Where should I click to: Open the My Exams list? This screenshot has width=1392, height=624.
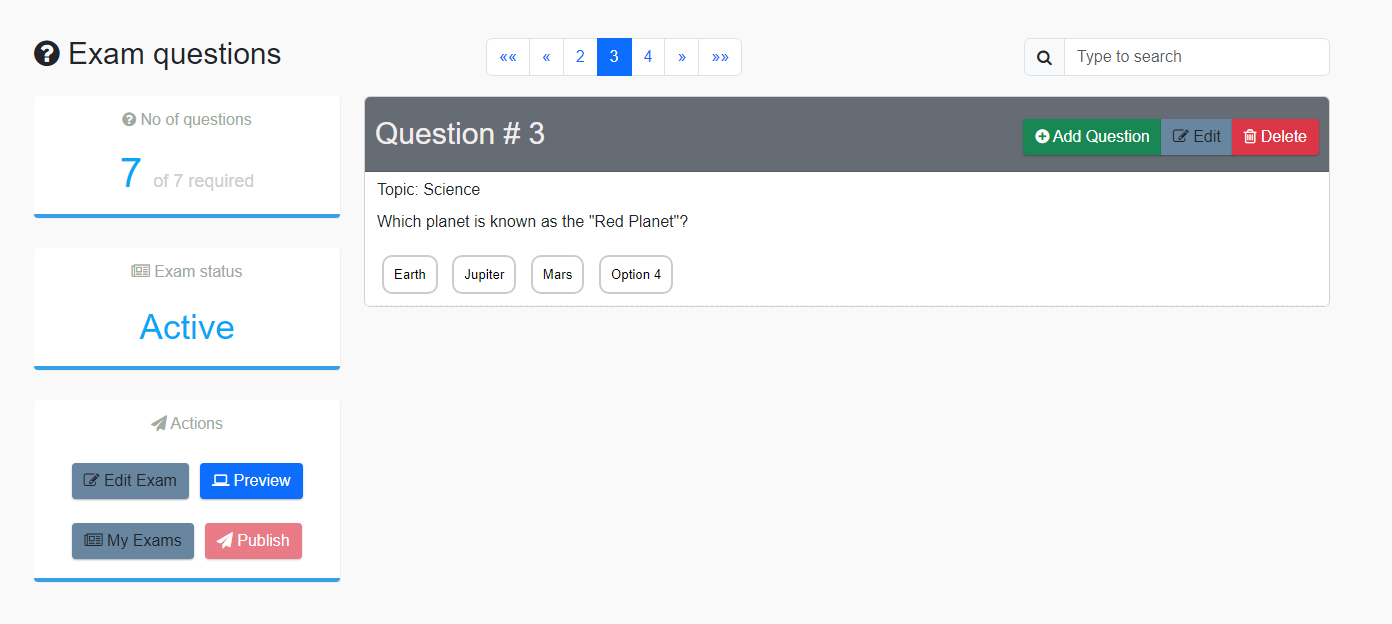coord(133,541)
